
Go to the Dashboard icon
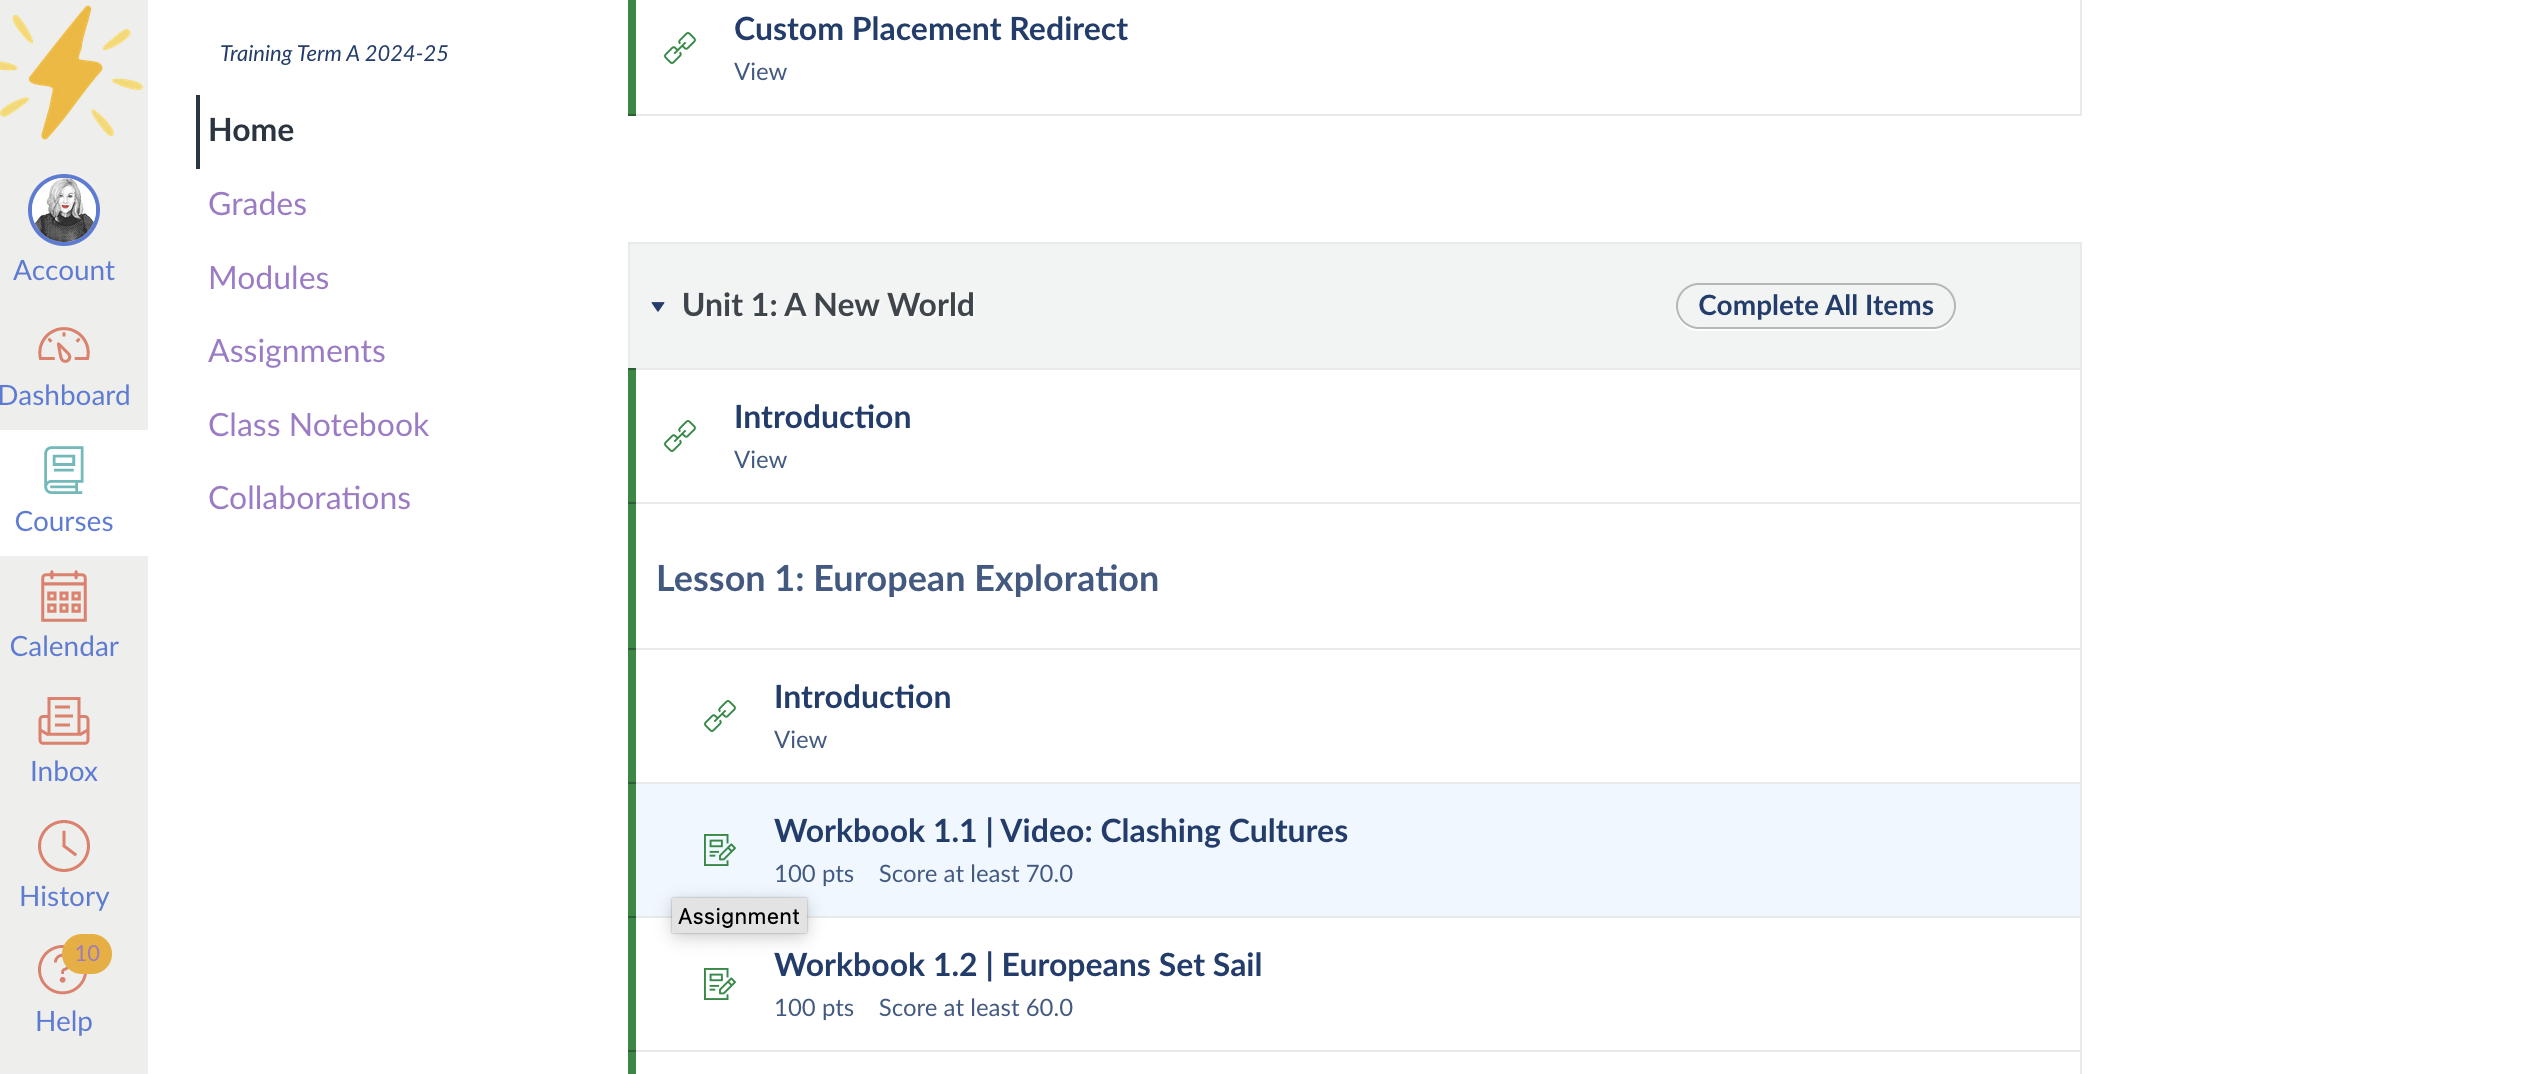(x=64, y=346)
